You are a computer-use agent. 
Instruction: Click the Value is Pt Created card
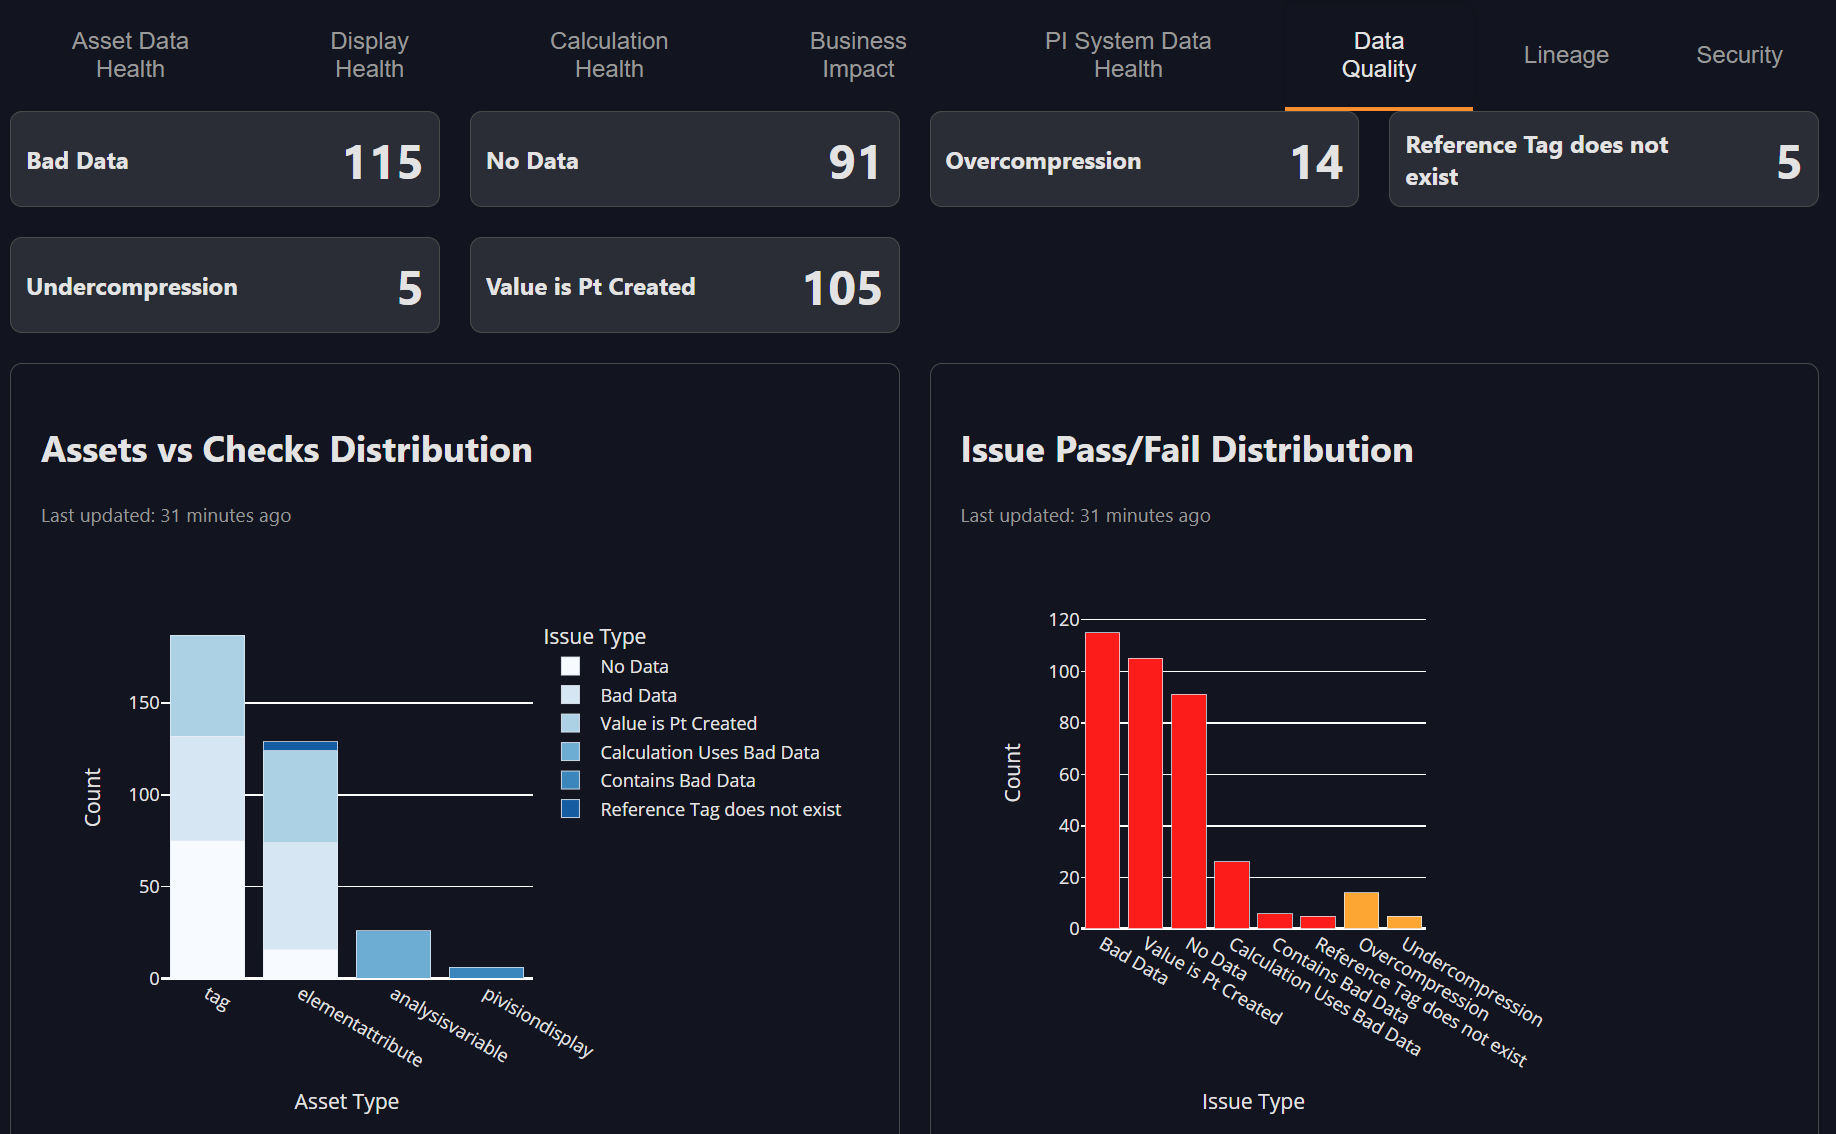(684, 286)
